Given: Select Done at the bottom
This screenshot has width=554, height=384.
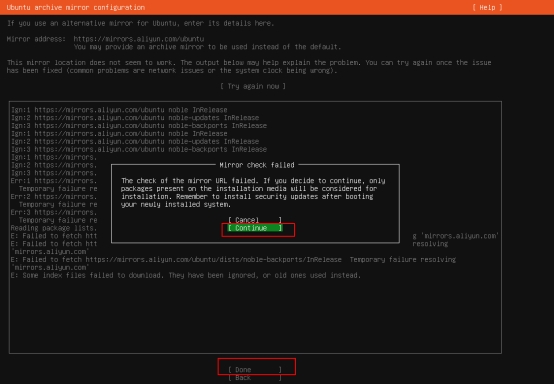Looking at the screenshot, I should [255, 370].
